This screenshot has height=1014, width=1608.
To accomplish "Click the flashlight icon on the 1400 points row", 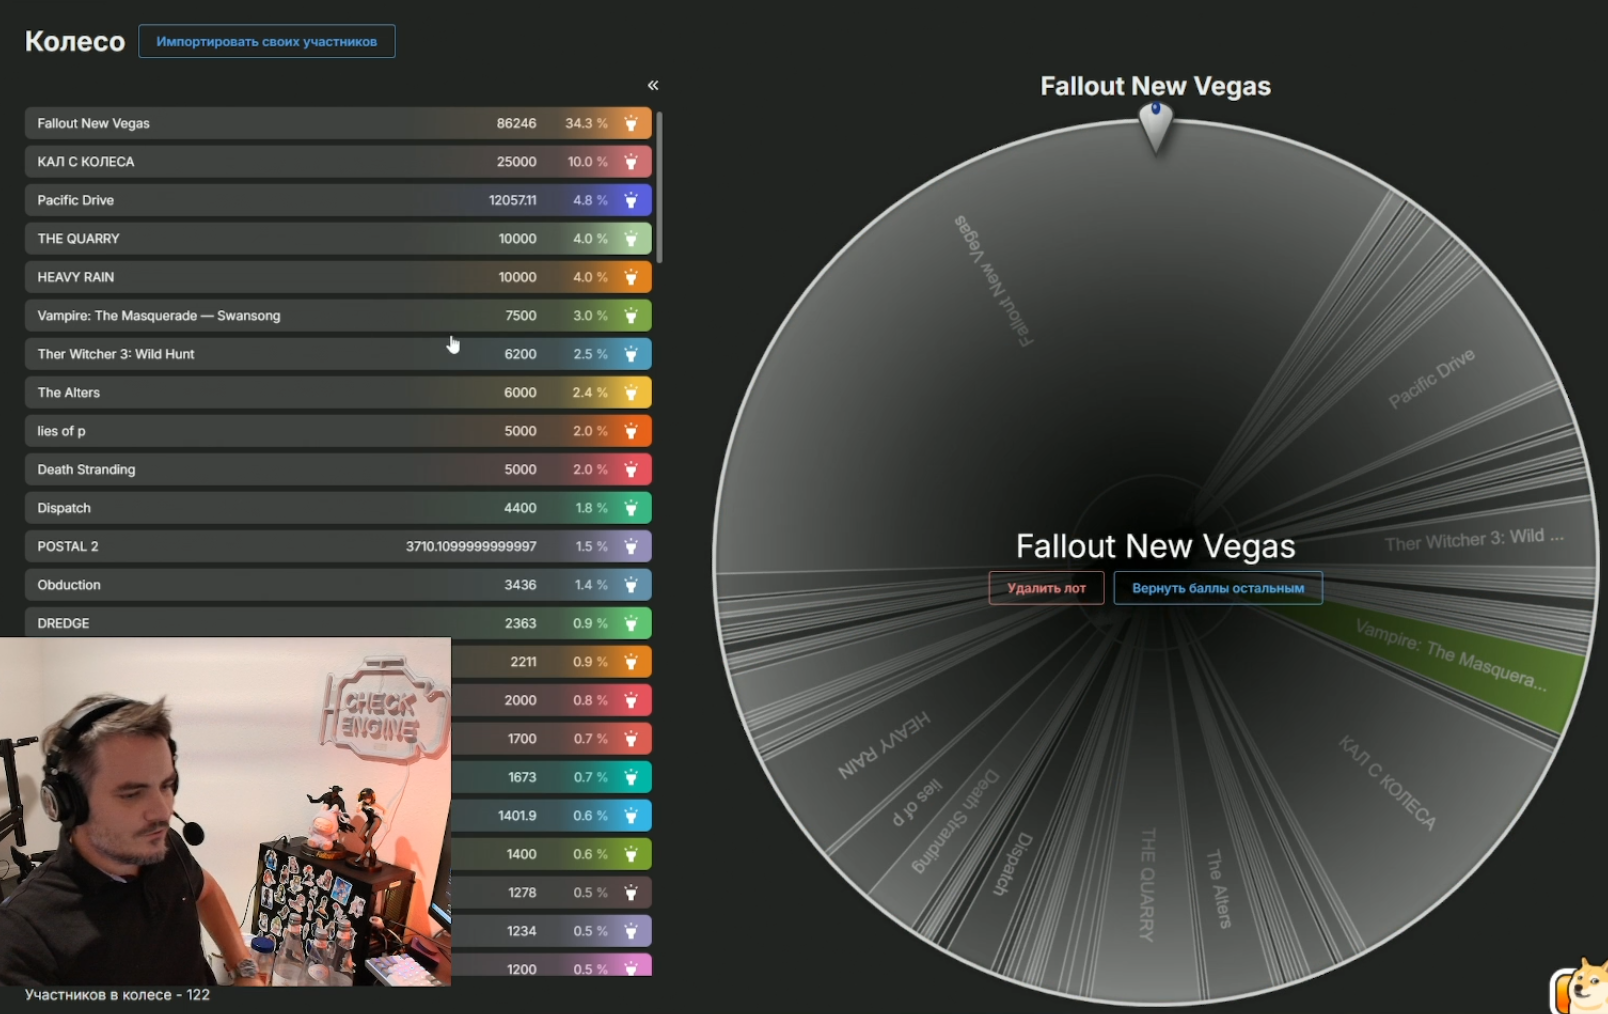I will pyautogui.click(x=631, y=855).
